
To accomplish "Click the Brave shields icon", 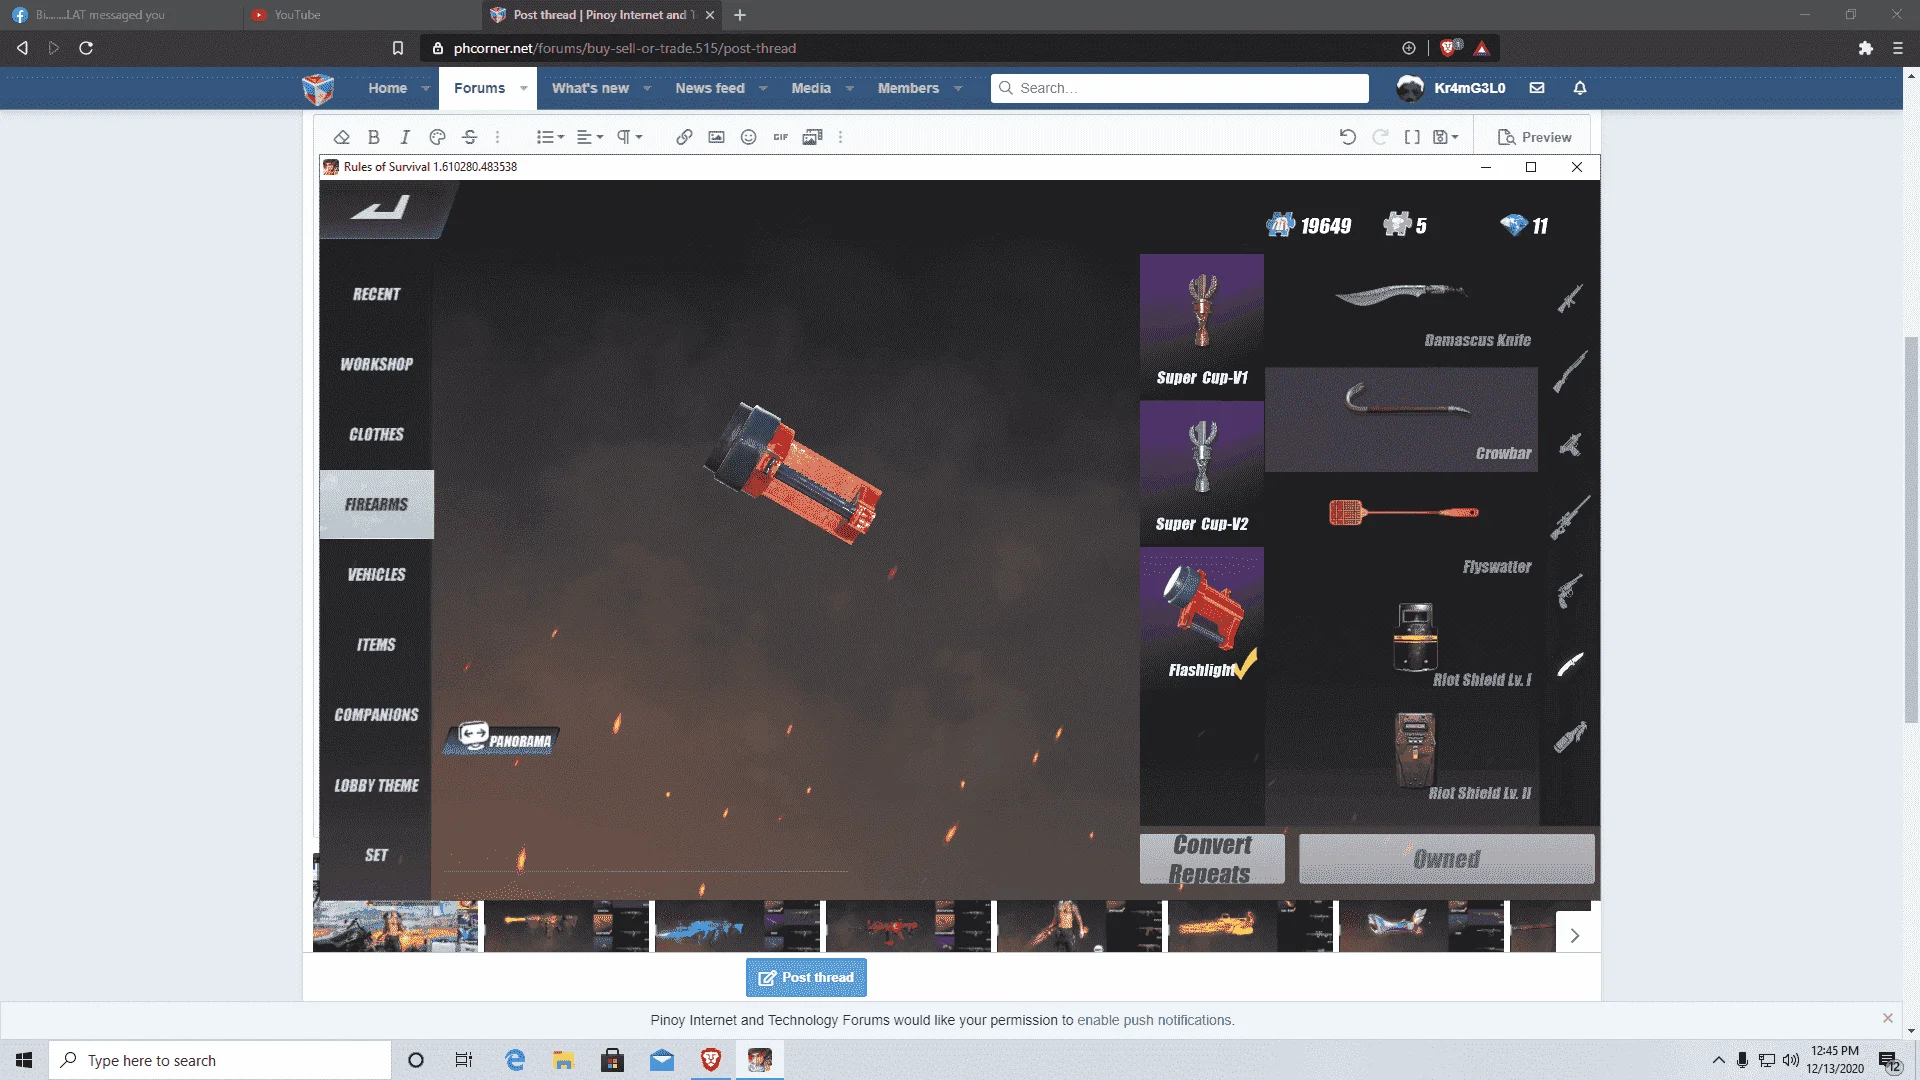I will (x=1449, y=48).
